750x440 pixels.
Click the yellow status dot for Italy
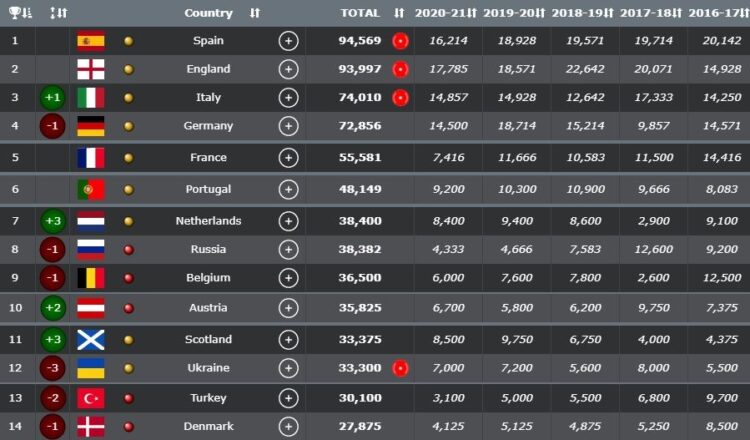click(128, 98)
